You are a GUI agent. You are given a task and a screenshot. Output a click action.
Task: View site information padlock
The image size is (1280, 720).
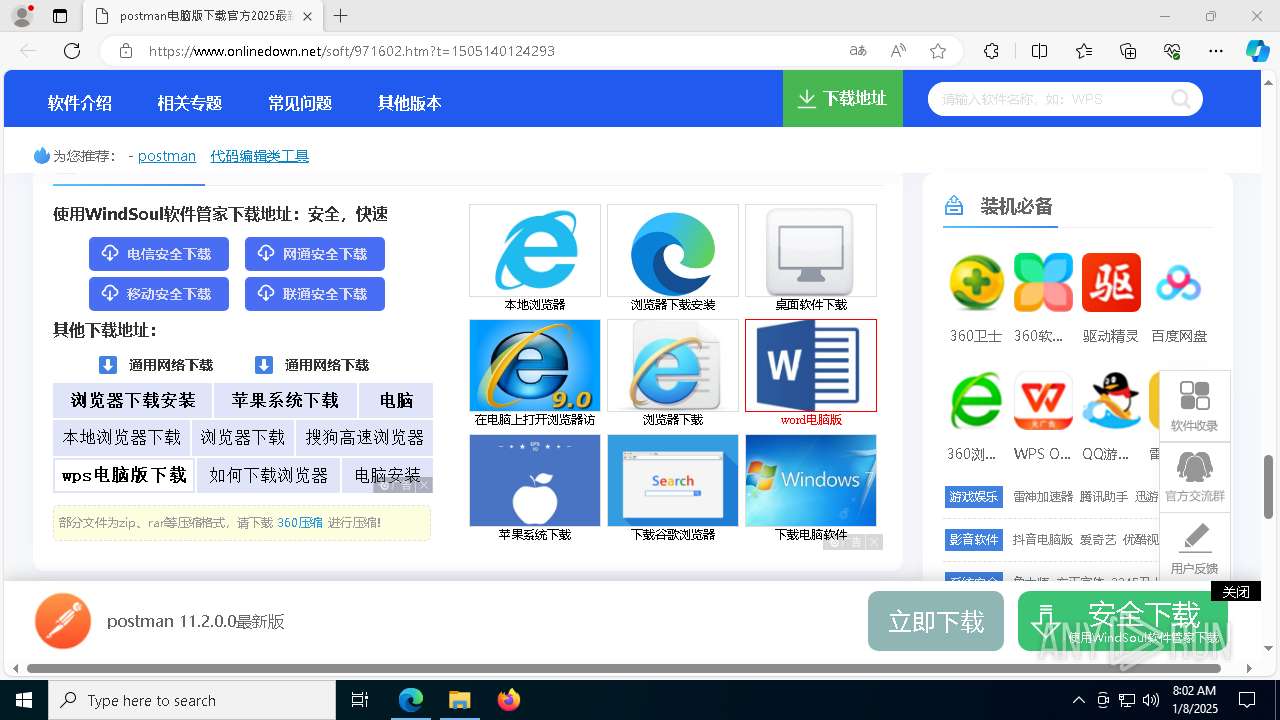point(125,51)
